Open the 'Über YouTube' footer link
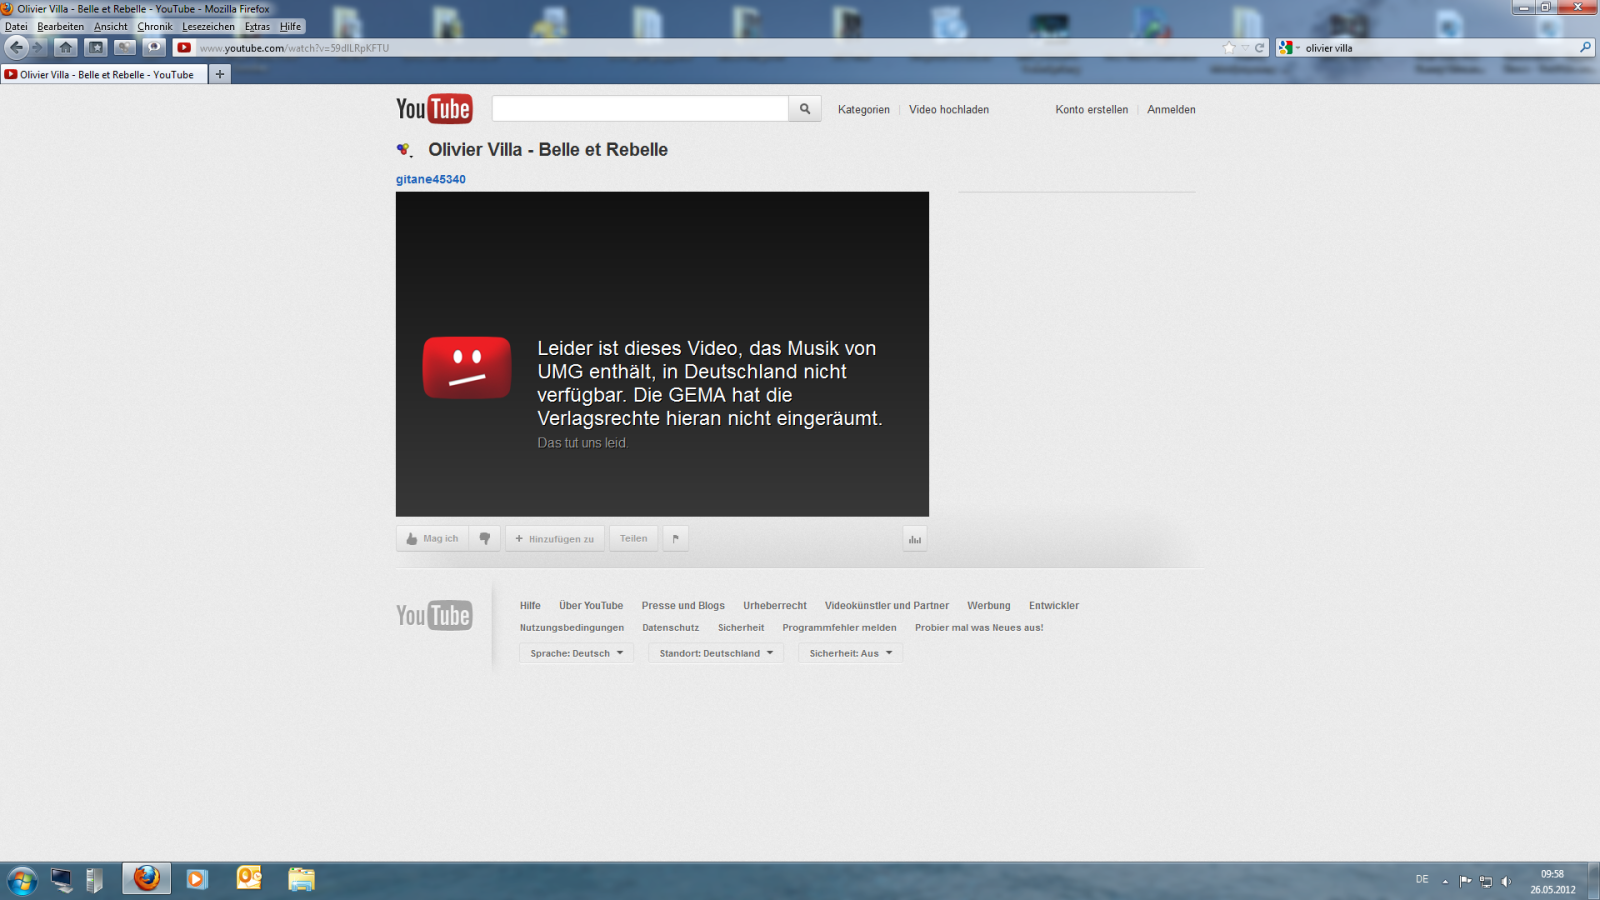The image size is (1600, 900). [591, 606]
